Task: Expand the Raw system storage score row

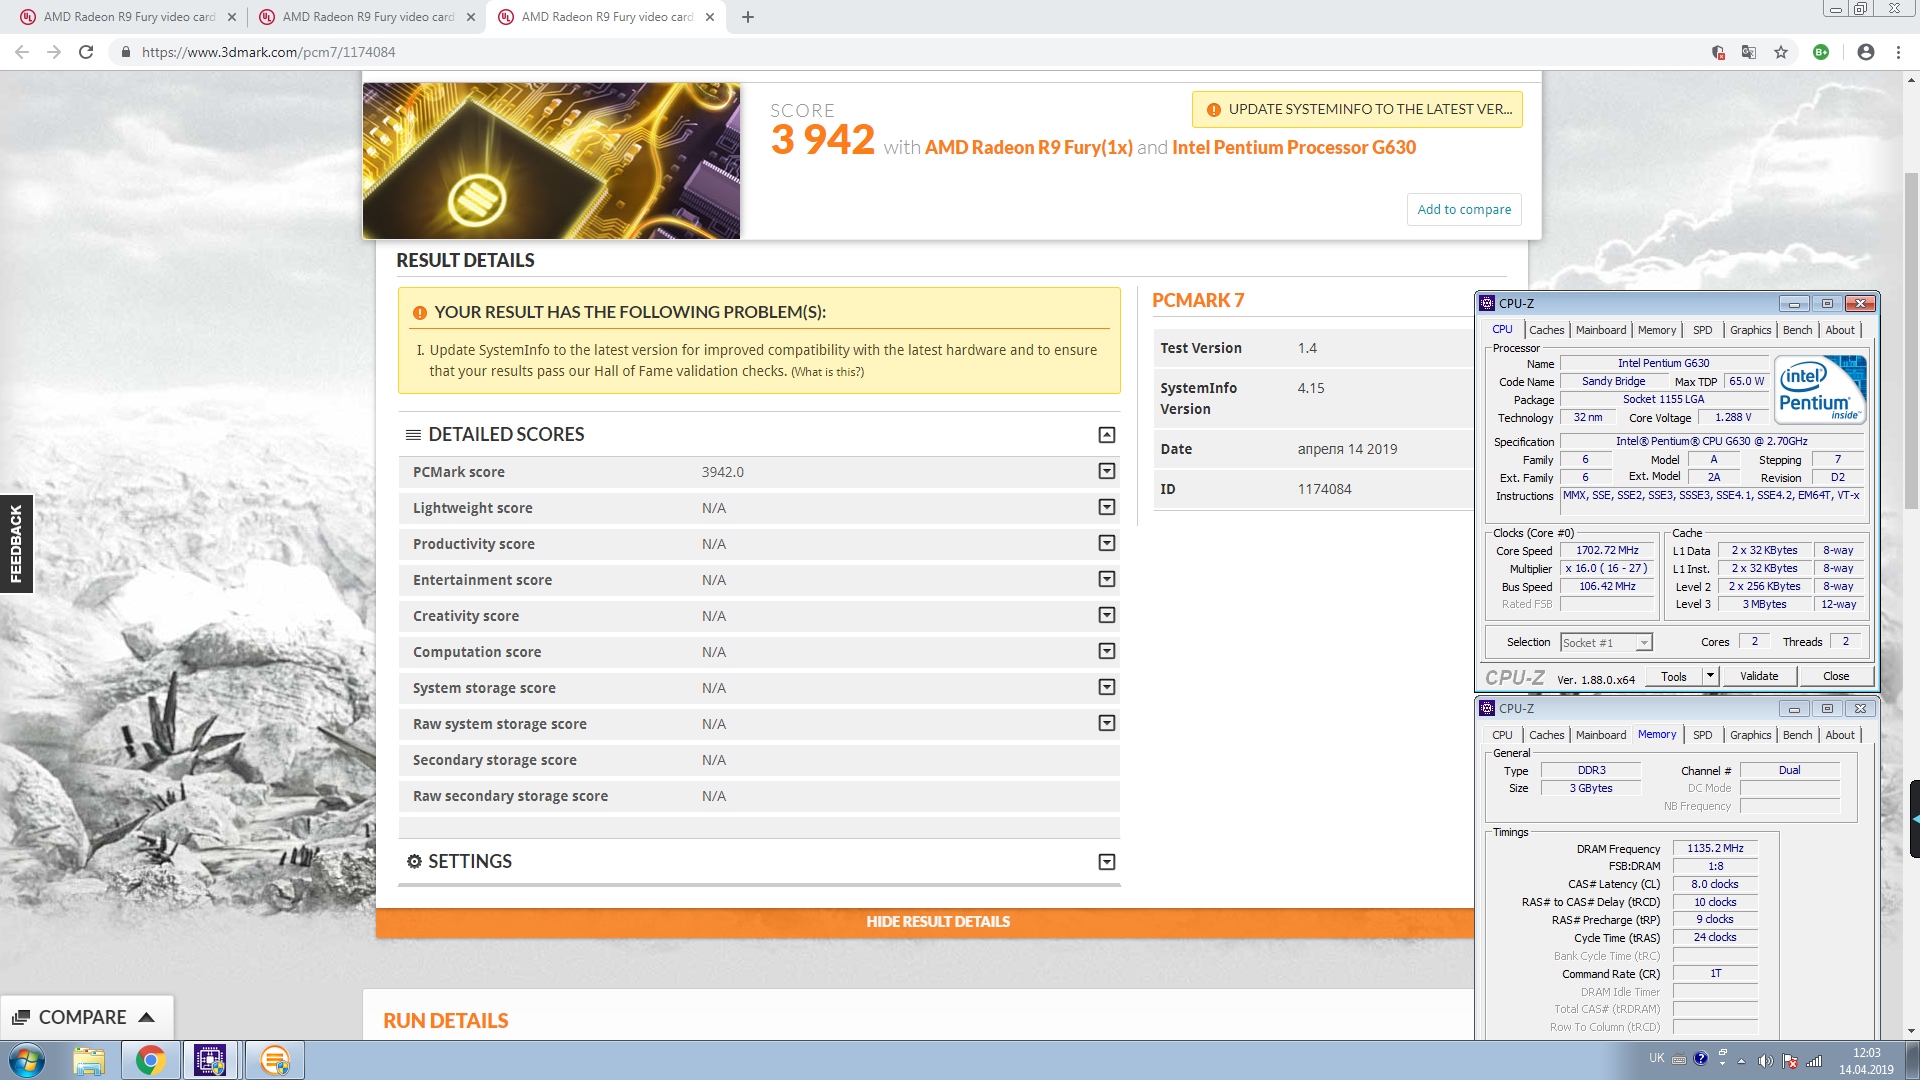Action: point(1107,723)
